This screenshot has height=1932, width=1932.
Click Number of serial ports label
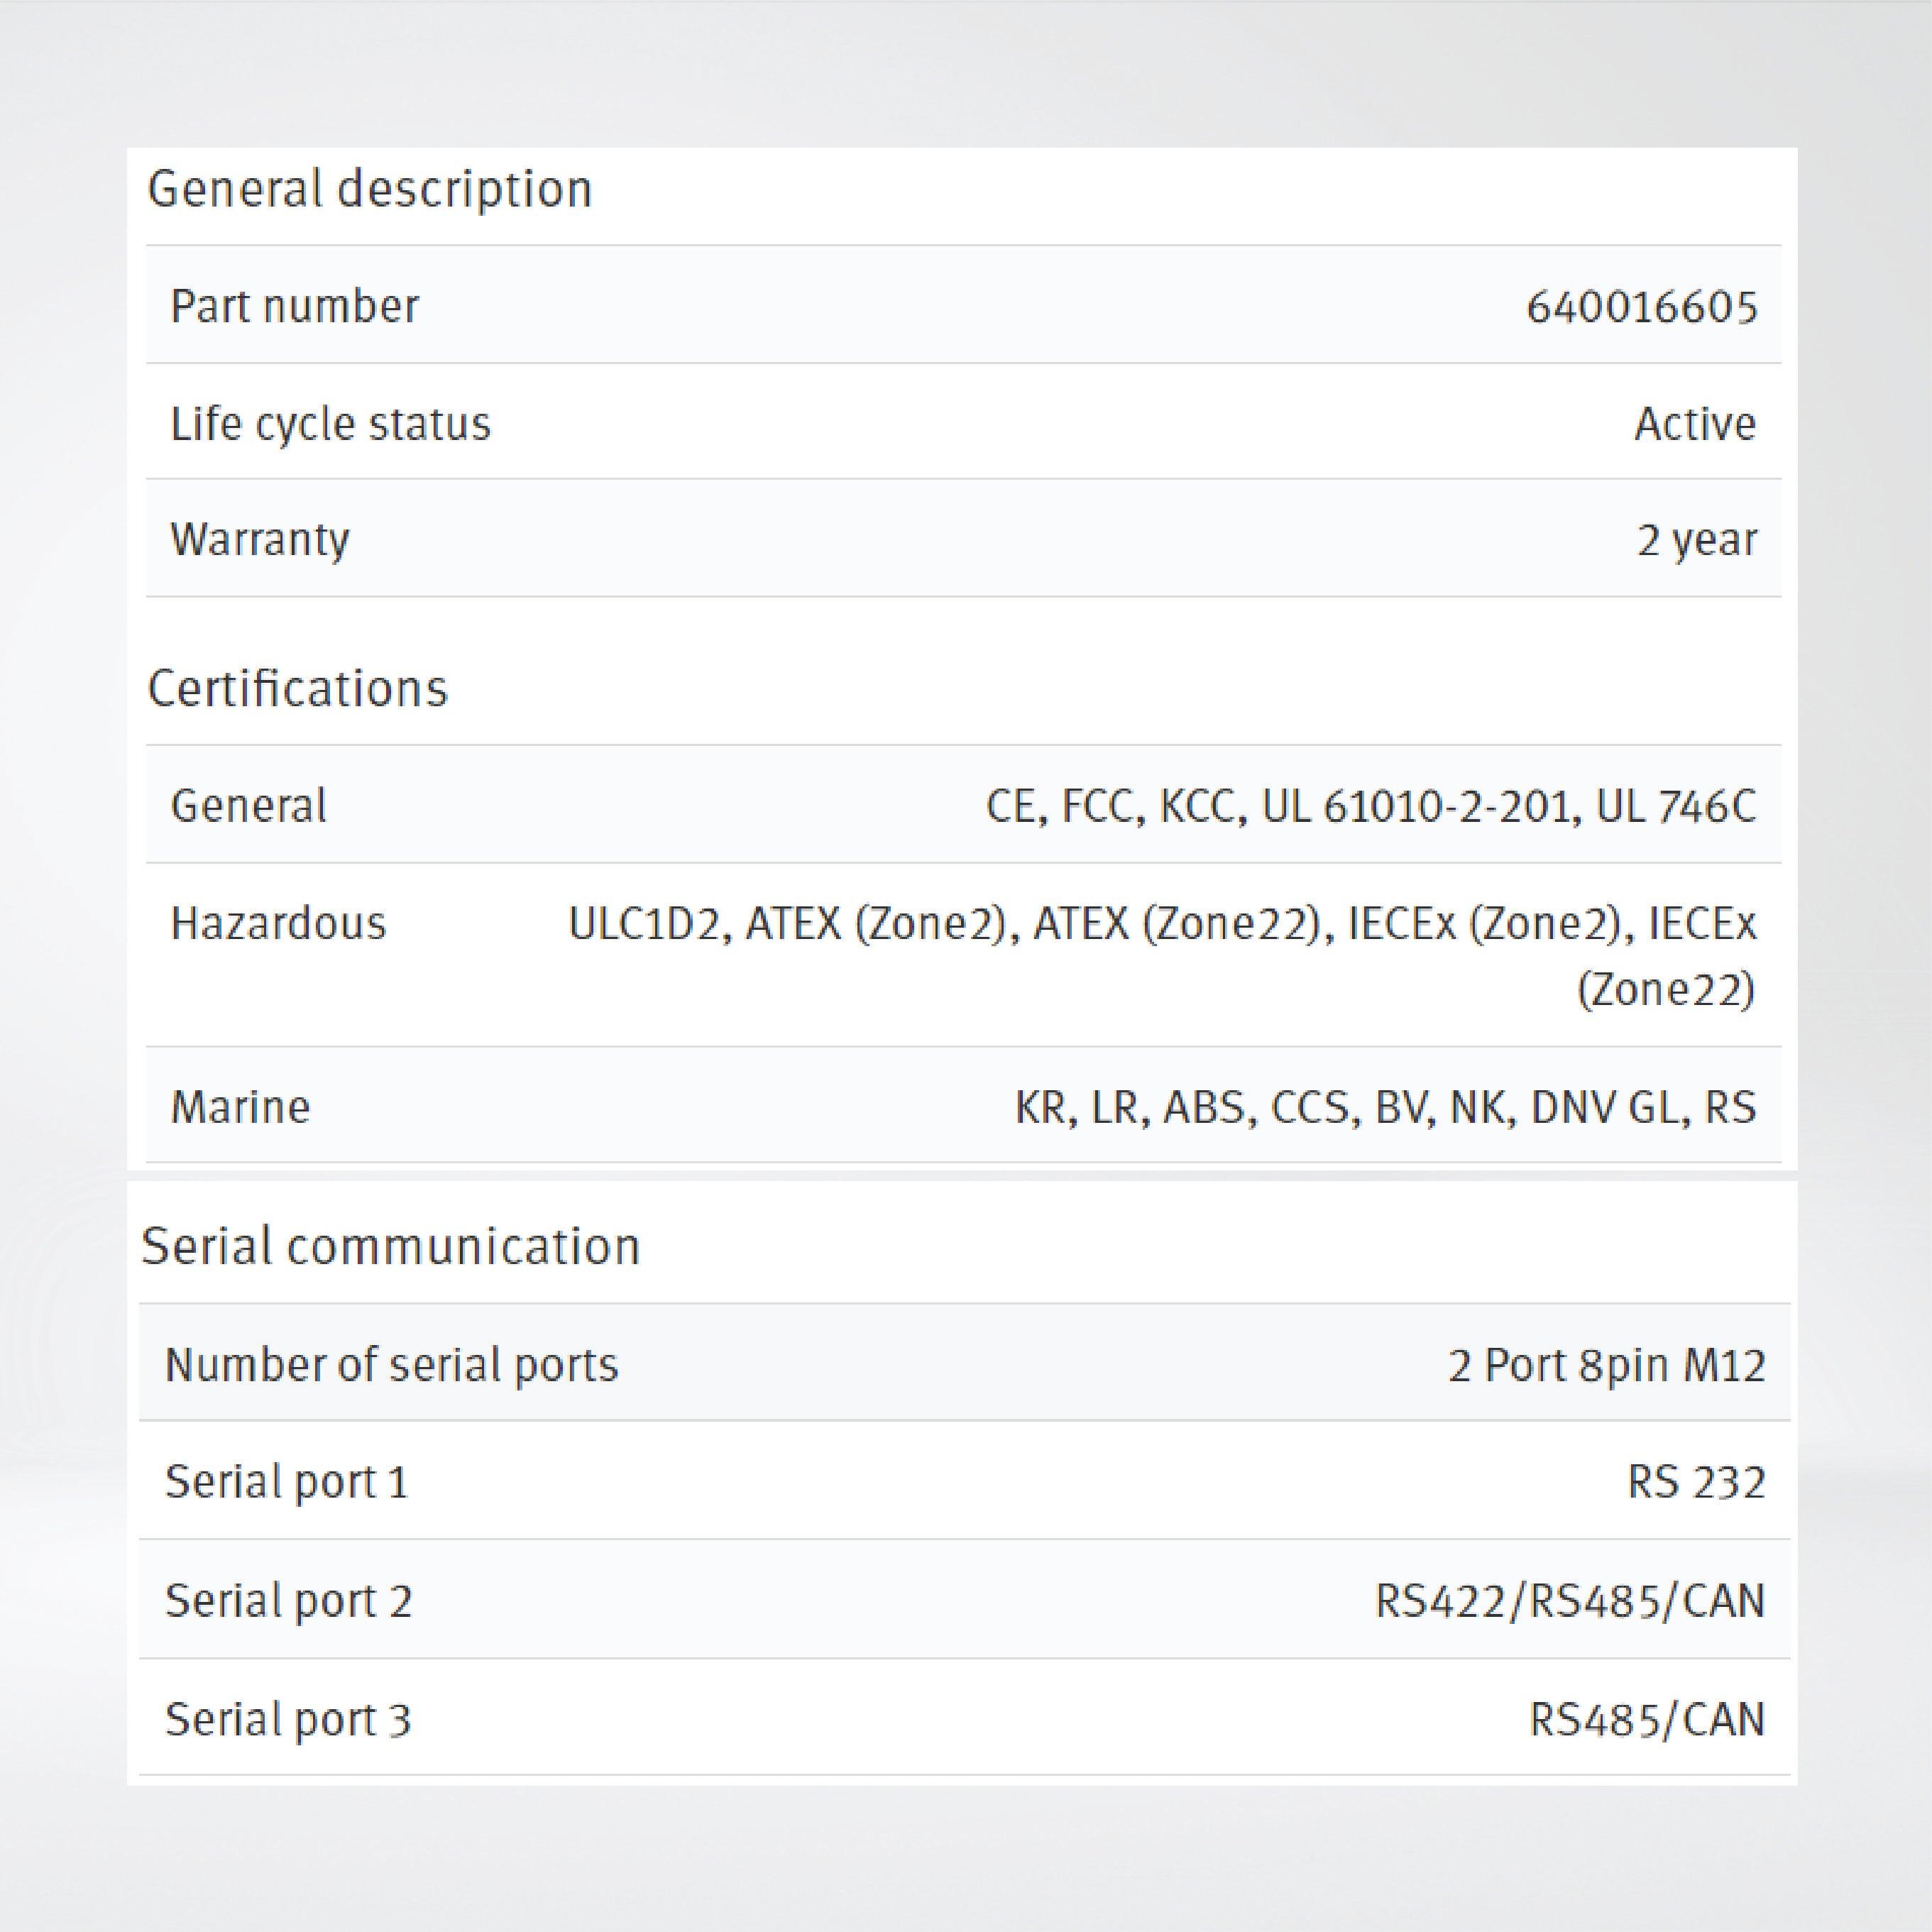(391, 1365)
